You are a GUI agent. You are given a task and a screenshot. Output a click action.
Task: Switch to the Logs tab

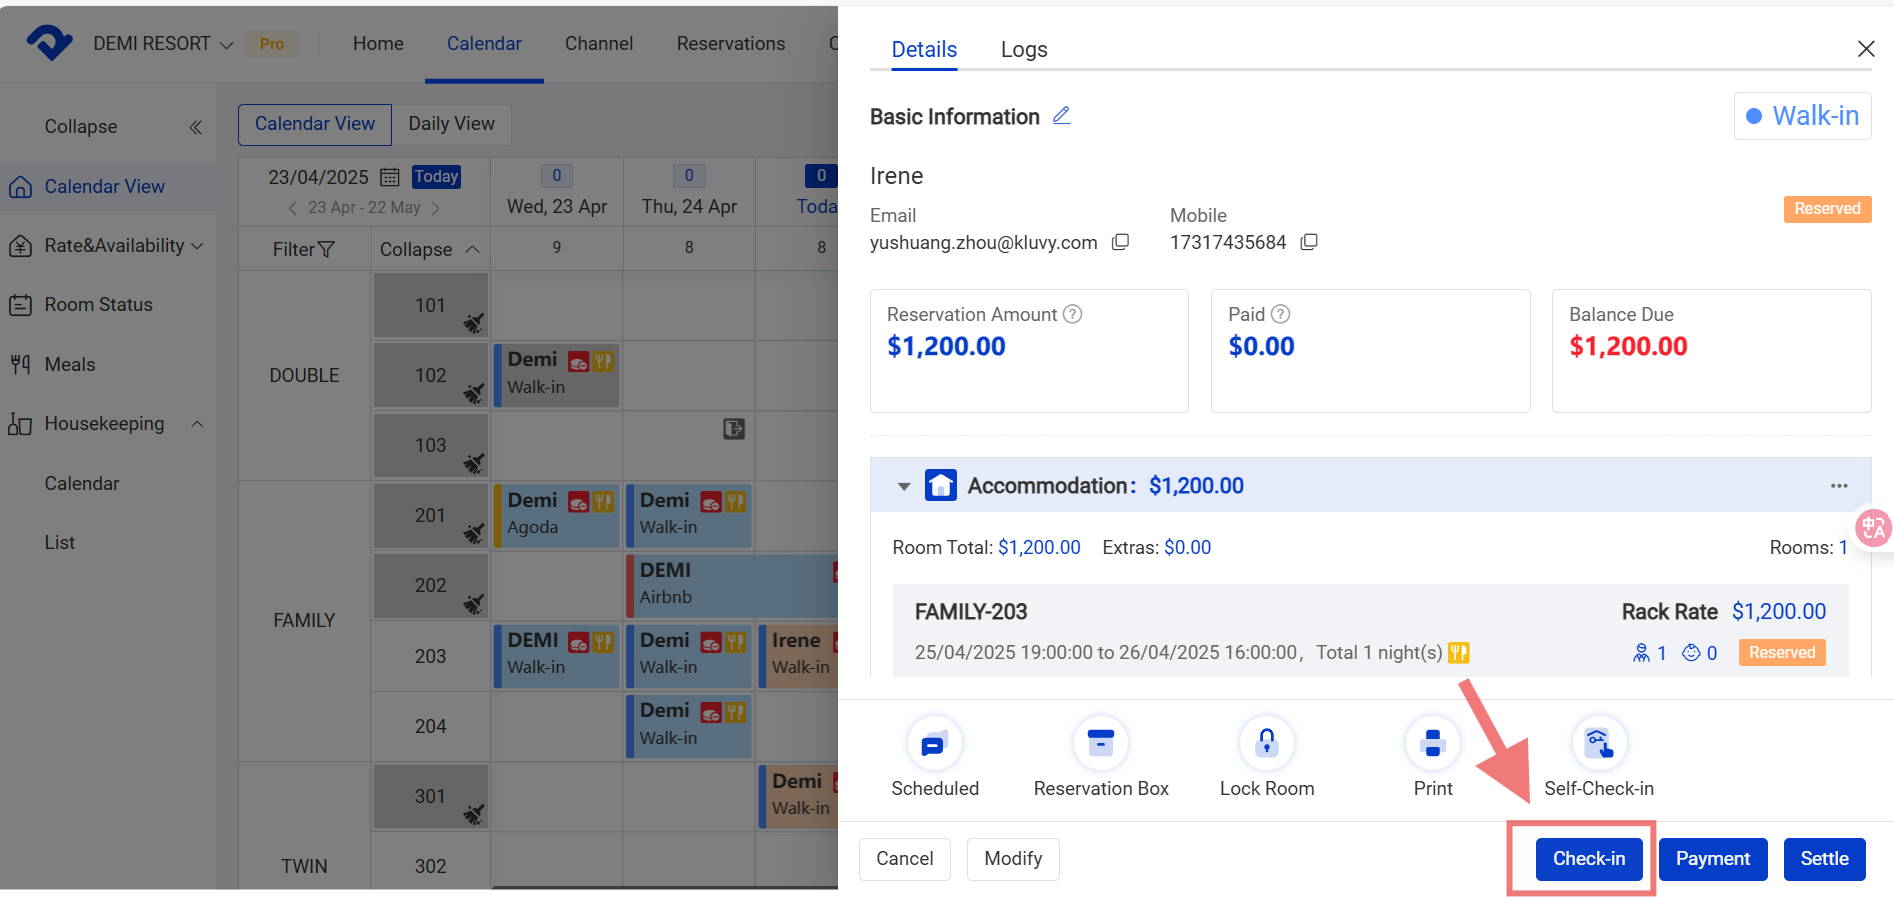pyautogui.click(x=1024, y=50)
